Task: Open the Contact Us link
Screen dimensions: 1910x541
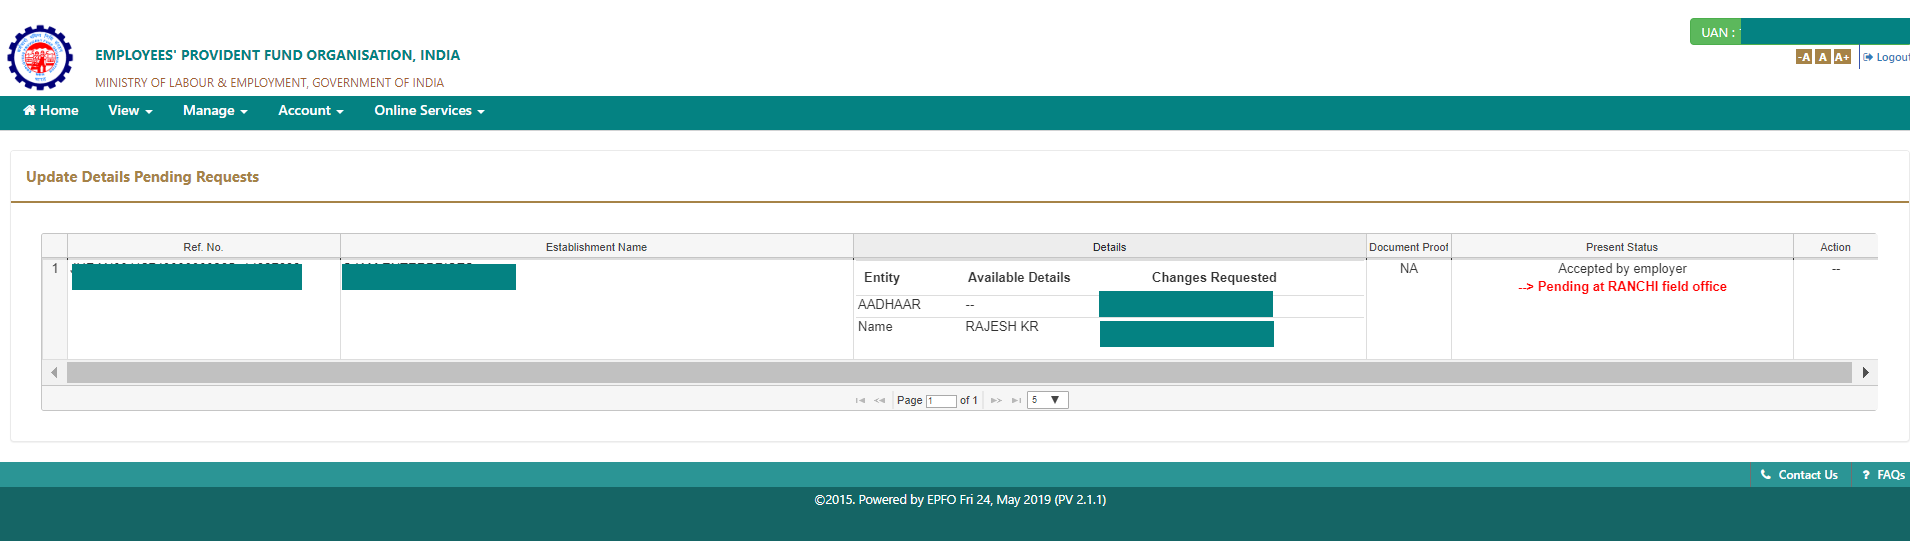Action: click(x=1800, y=475)
